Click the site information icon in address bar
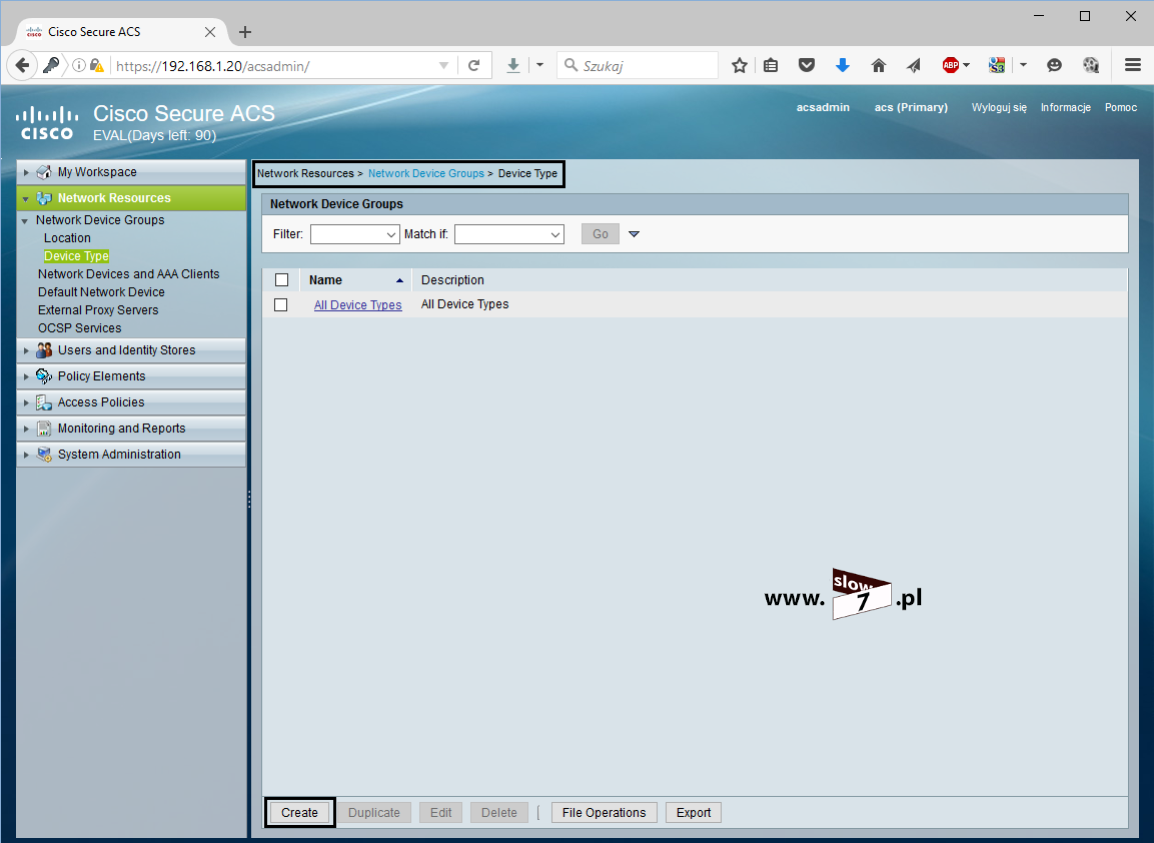Screen dimensions: 1154x843 click(78, 66)
